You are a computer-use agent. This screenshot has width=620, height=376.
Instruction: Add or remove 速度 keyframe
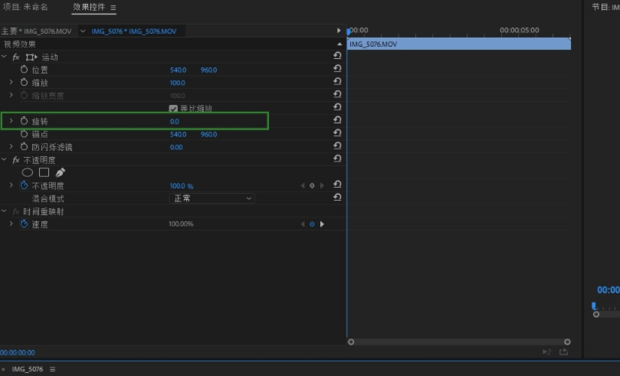click(312, 224)
